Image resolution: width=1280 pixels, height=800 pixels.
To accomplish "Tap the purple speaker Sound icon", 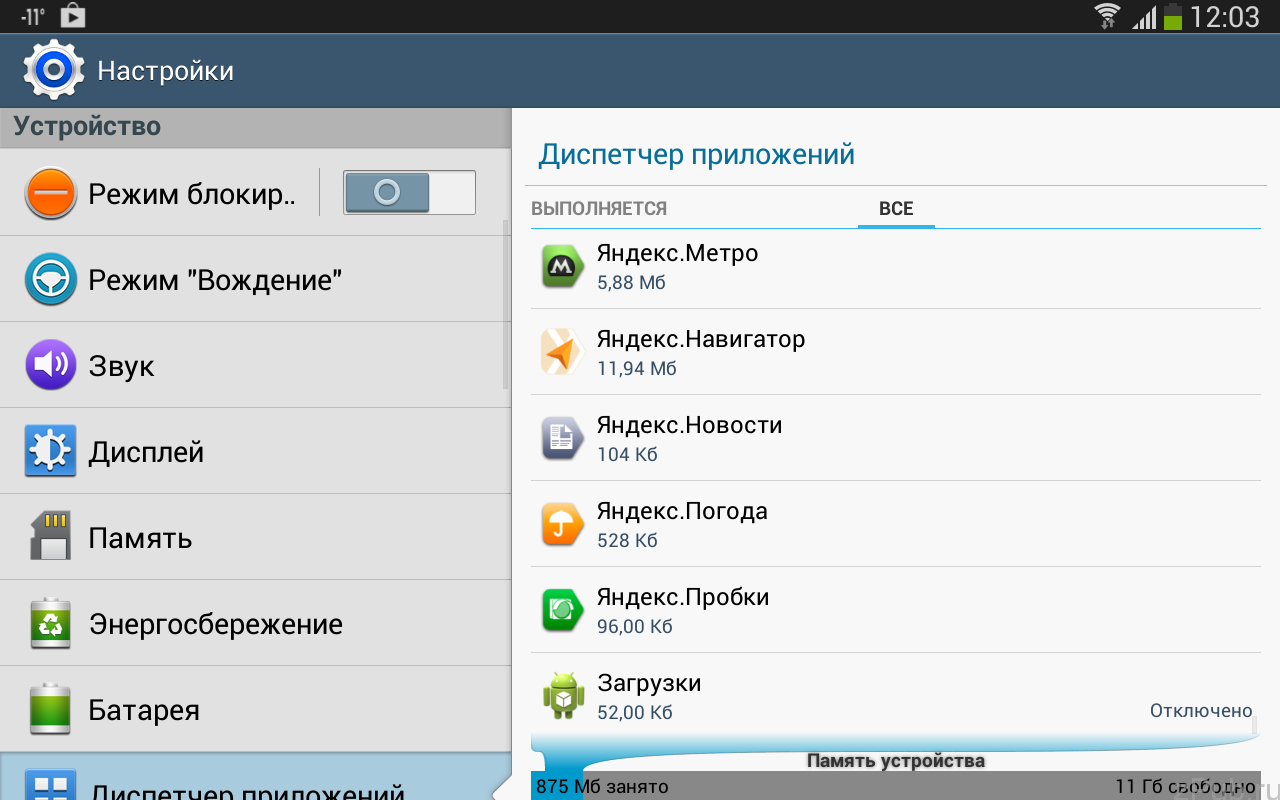I will [50, 365].
